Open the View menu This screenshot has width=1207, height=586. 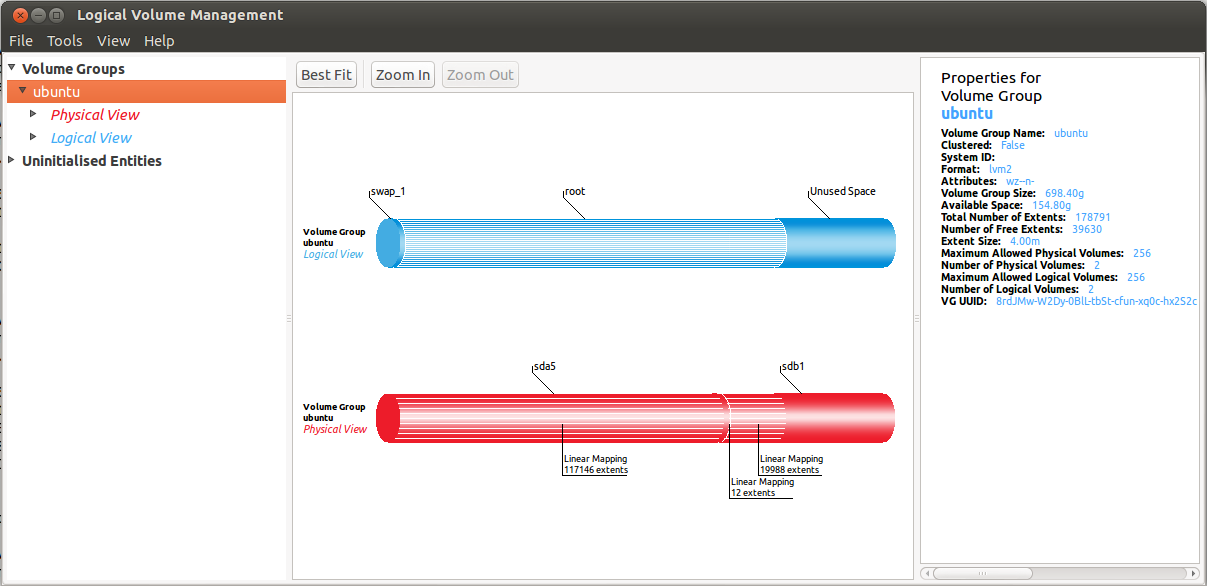point(113,41)
